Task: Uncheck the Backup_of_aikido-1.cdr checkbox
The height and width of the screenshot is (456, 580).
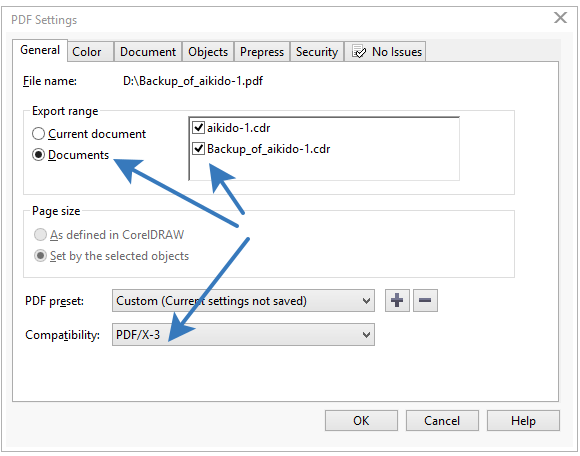Action: pos(199,149)
